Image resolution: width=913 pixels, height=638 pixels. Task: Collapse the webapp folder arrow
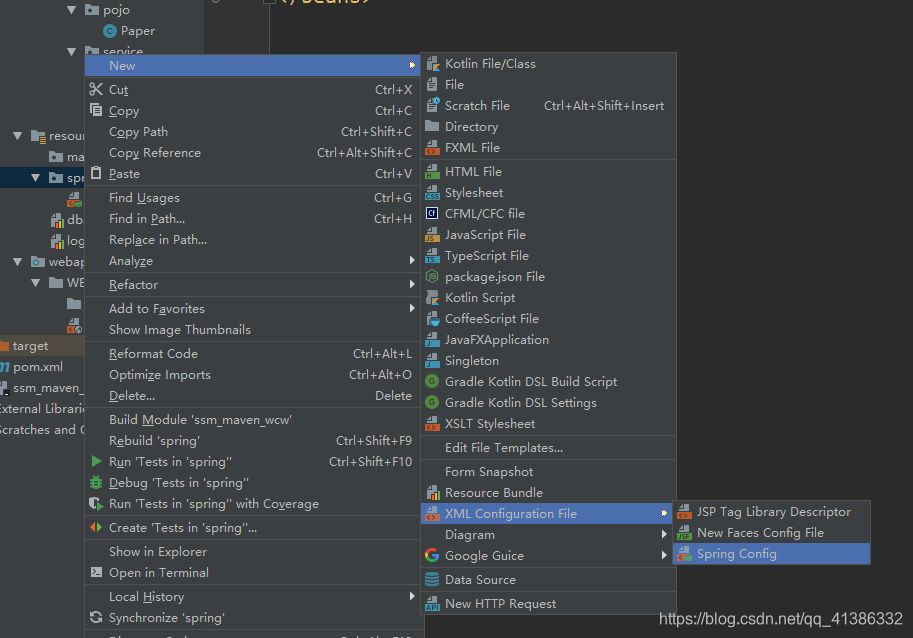click(17, 261)
